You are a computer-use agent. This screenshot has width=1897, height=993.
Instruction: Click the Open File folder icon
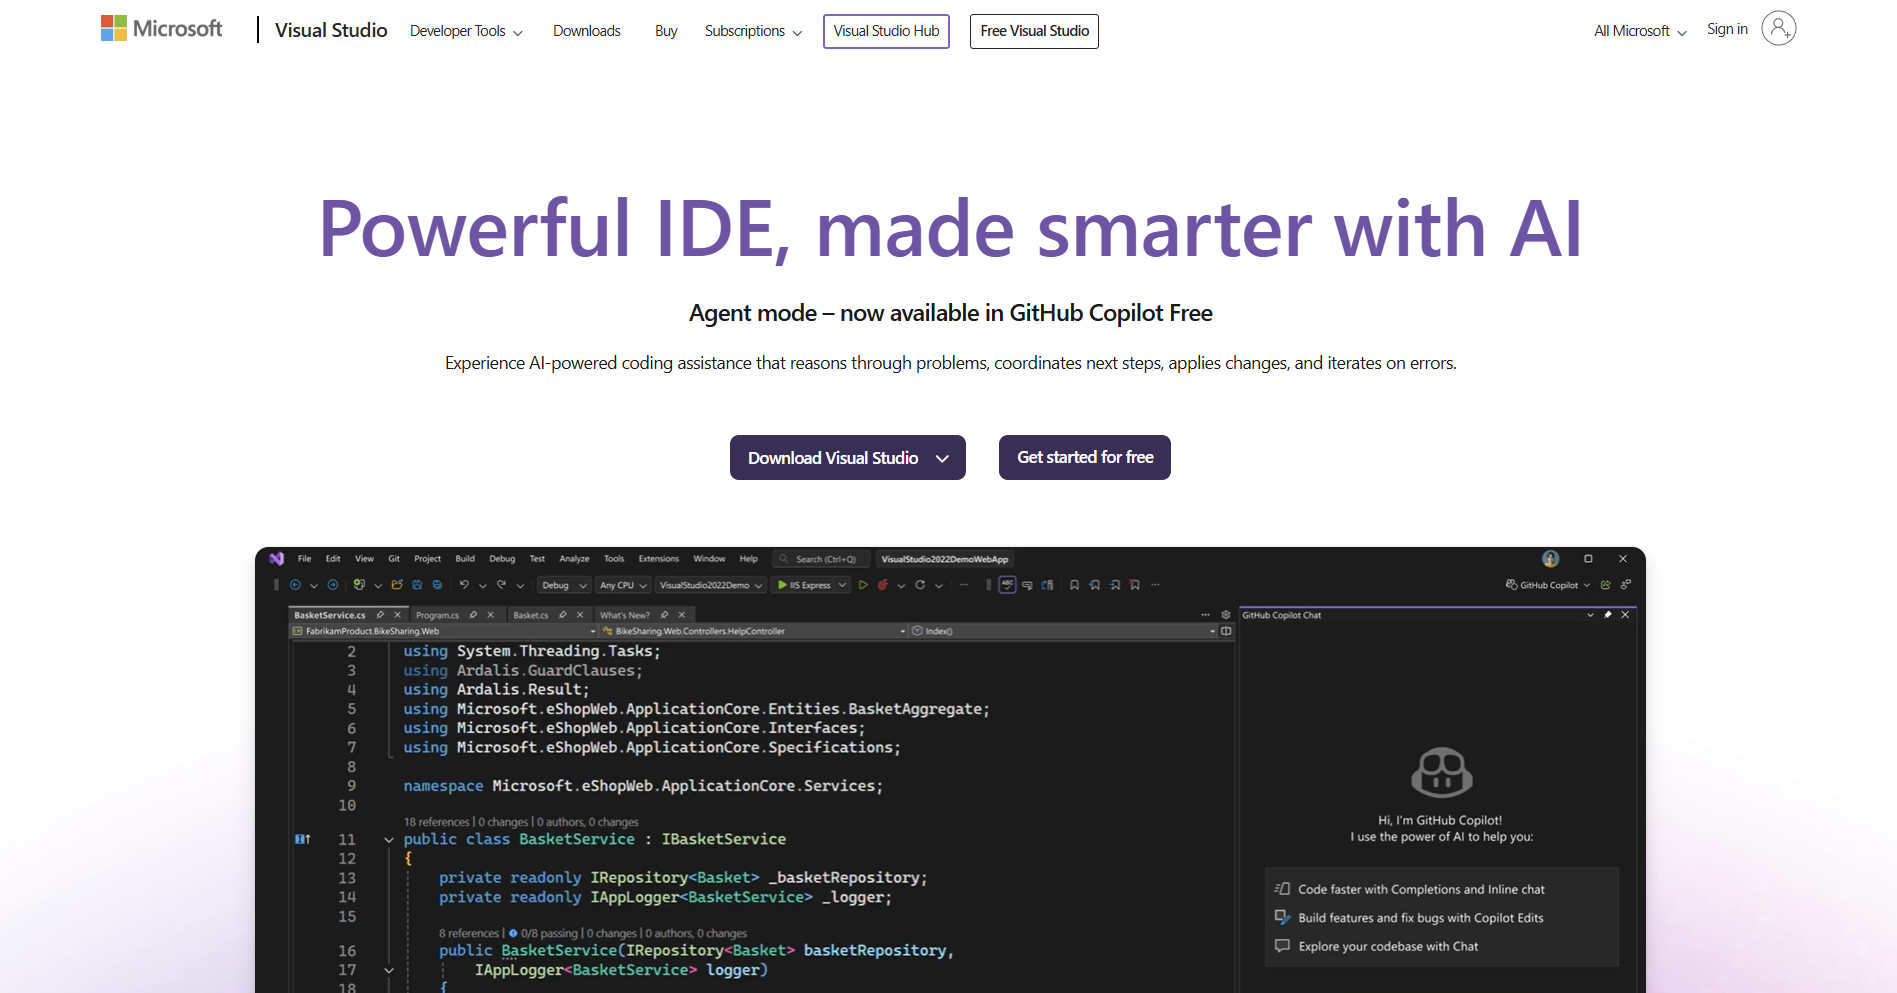(397, 585)
